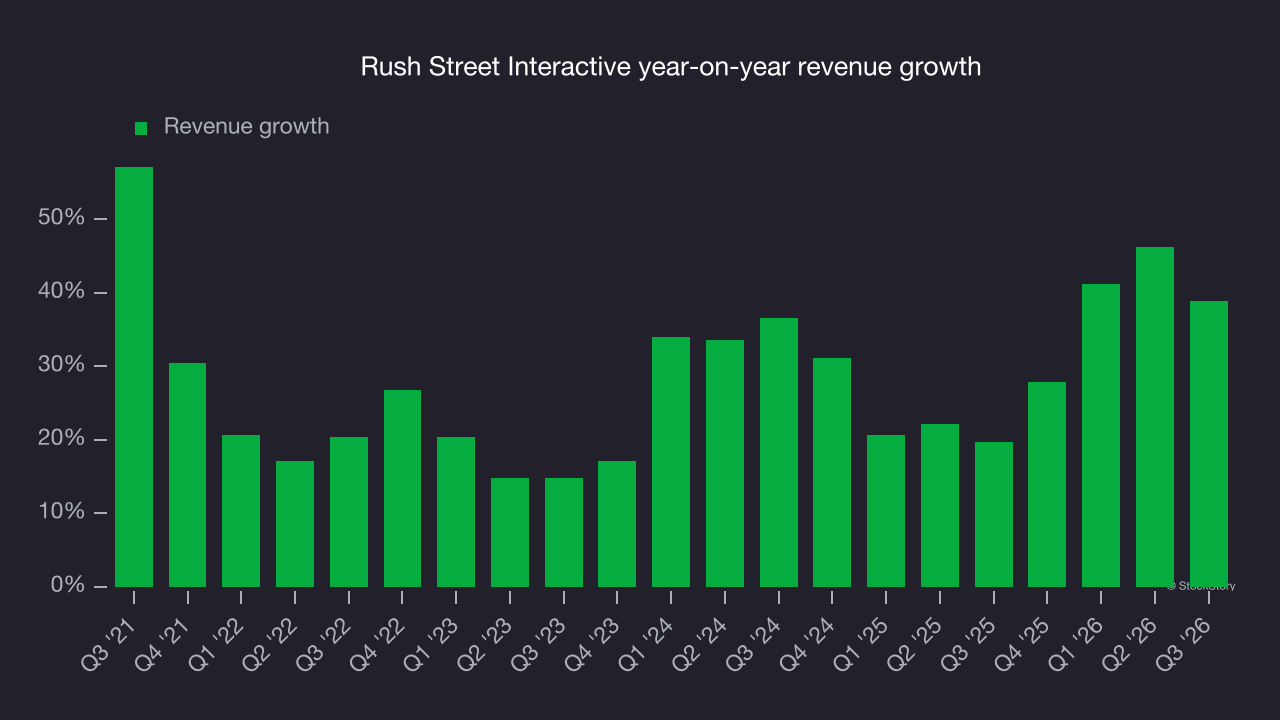Click the Revenue growth legend label
Screen dimensions: 1280x720
(x=246, y=127)
